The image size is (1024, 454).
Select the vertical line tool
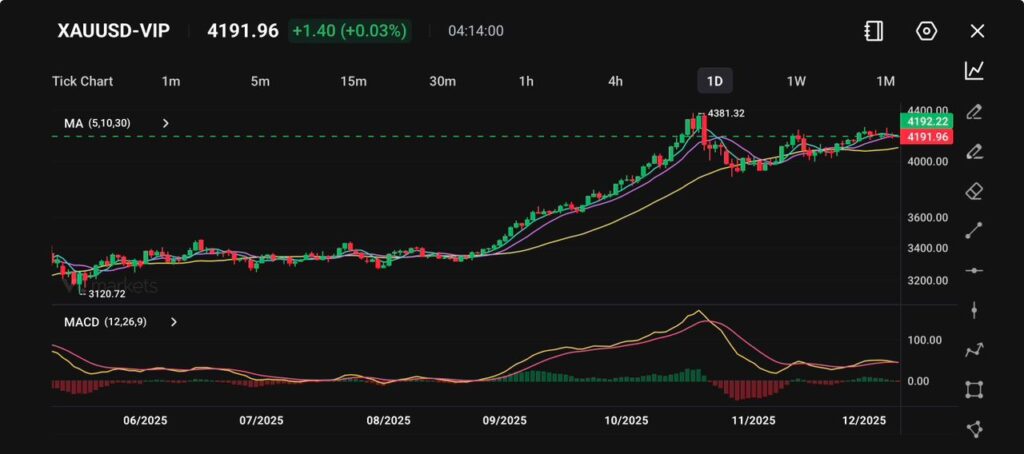[x=974, y=310]
